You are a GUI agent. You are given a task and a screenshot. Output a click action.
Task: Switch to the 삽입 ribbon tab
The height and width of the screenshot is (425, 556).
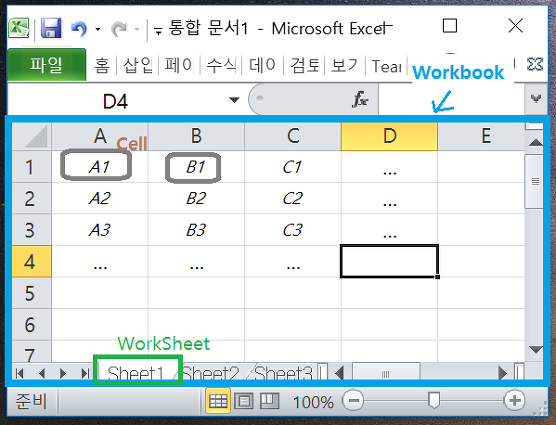(x=138, y=66)
